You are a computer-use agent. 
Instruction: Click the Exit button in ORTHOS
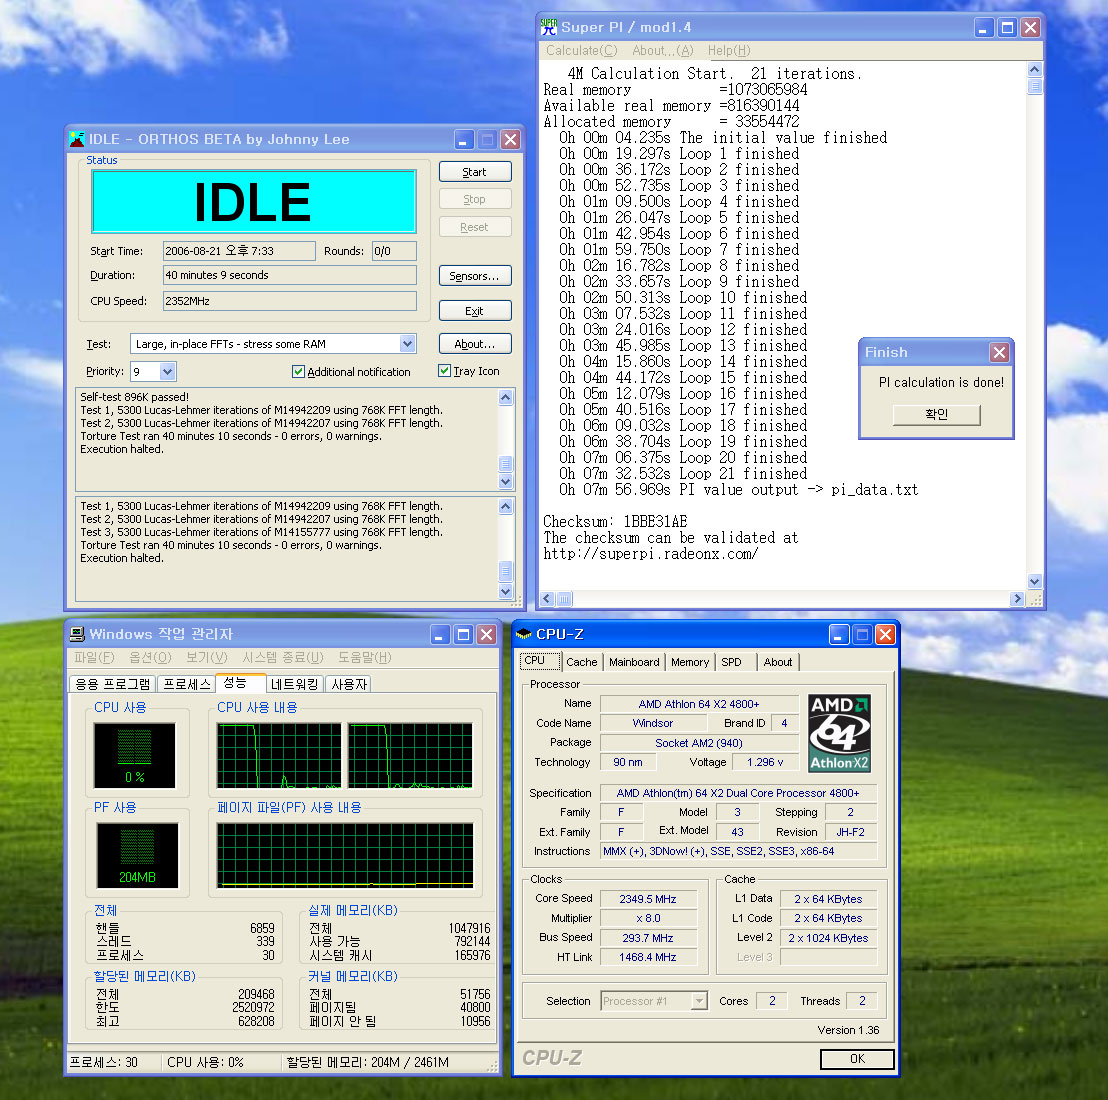(x=475, y=311)
